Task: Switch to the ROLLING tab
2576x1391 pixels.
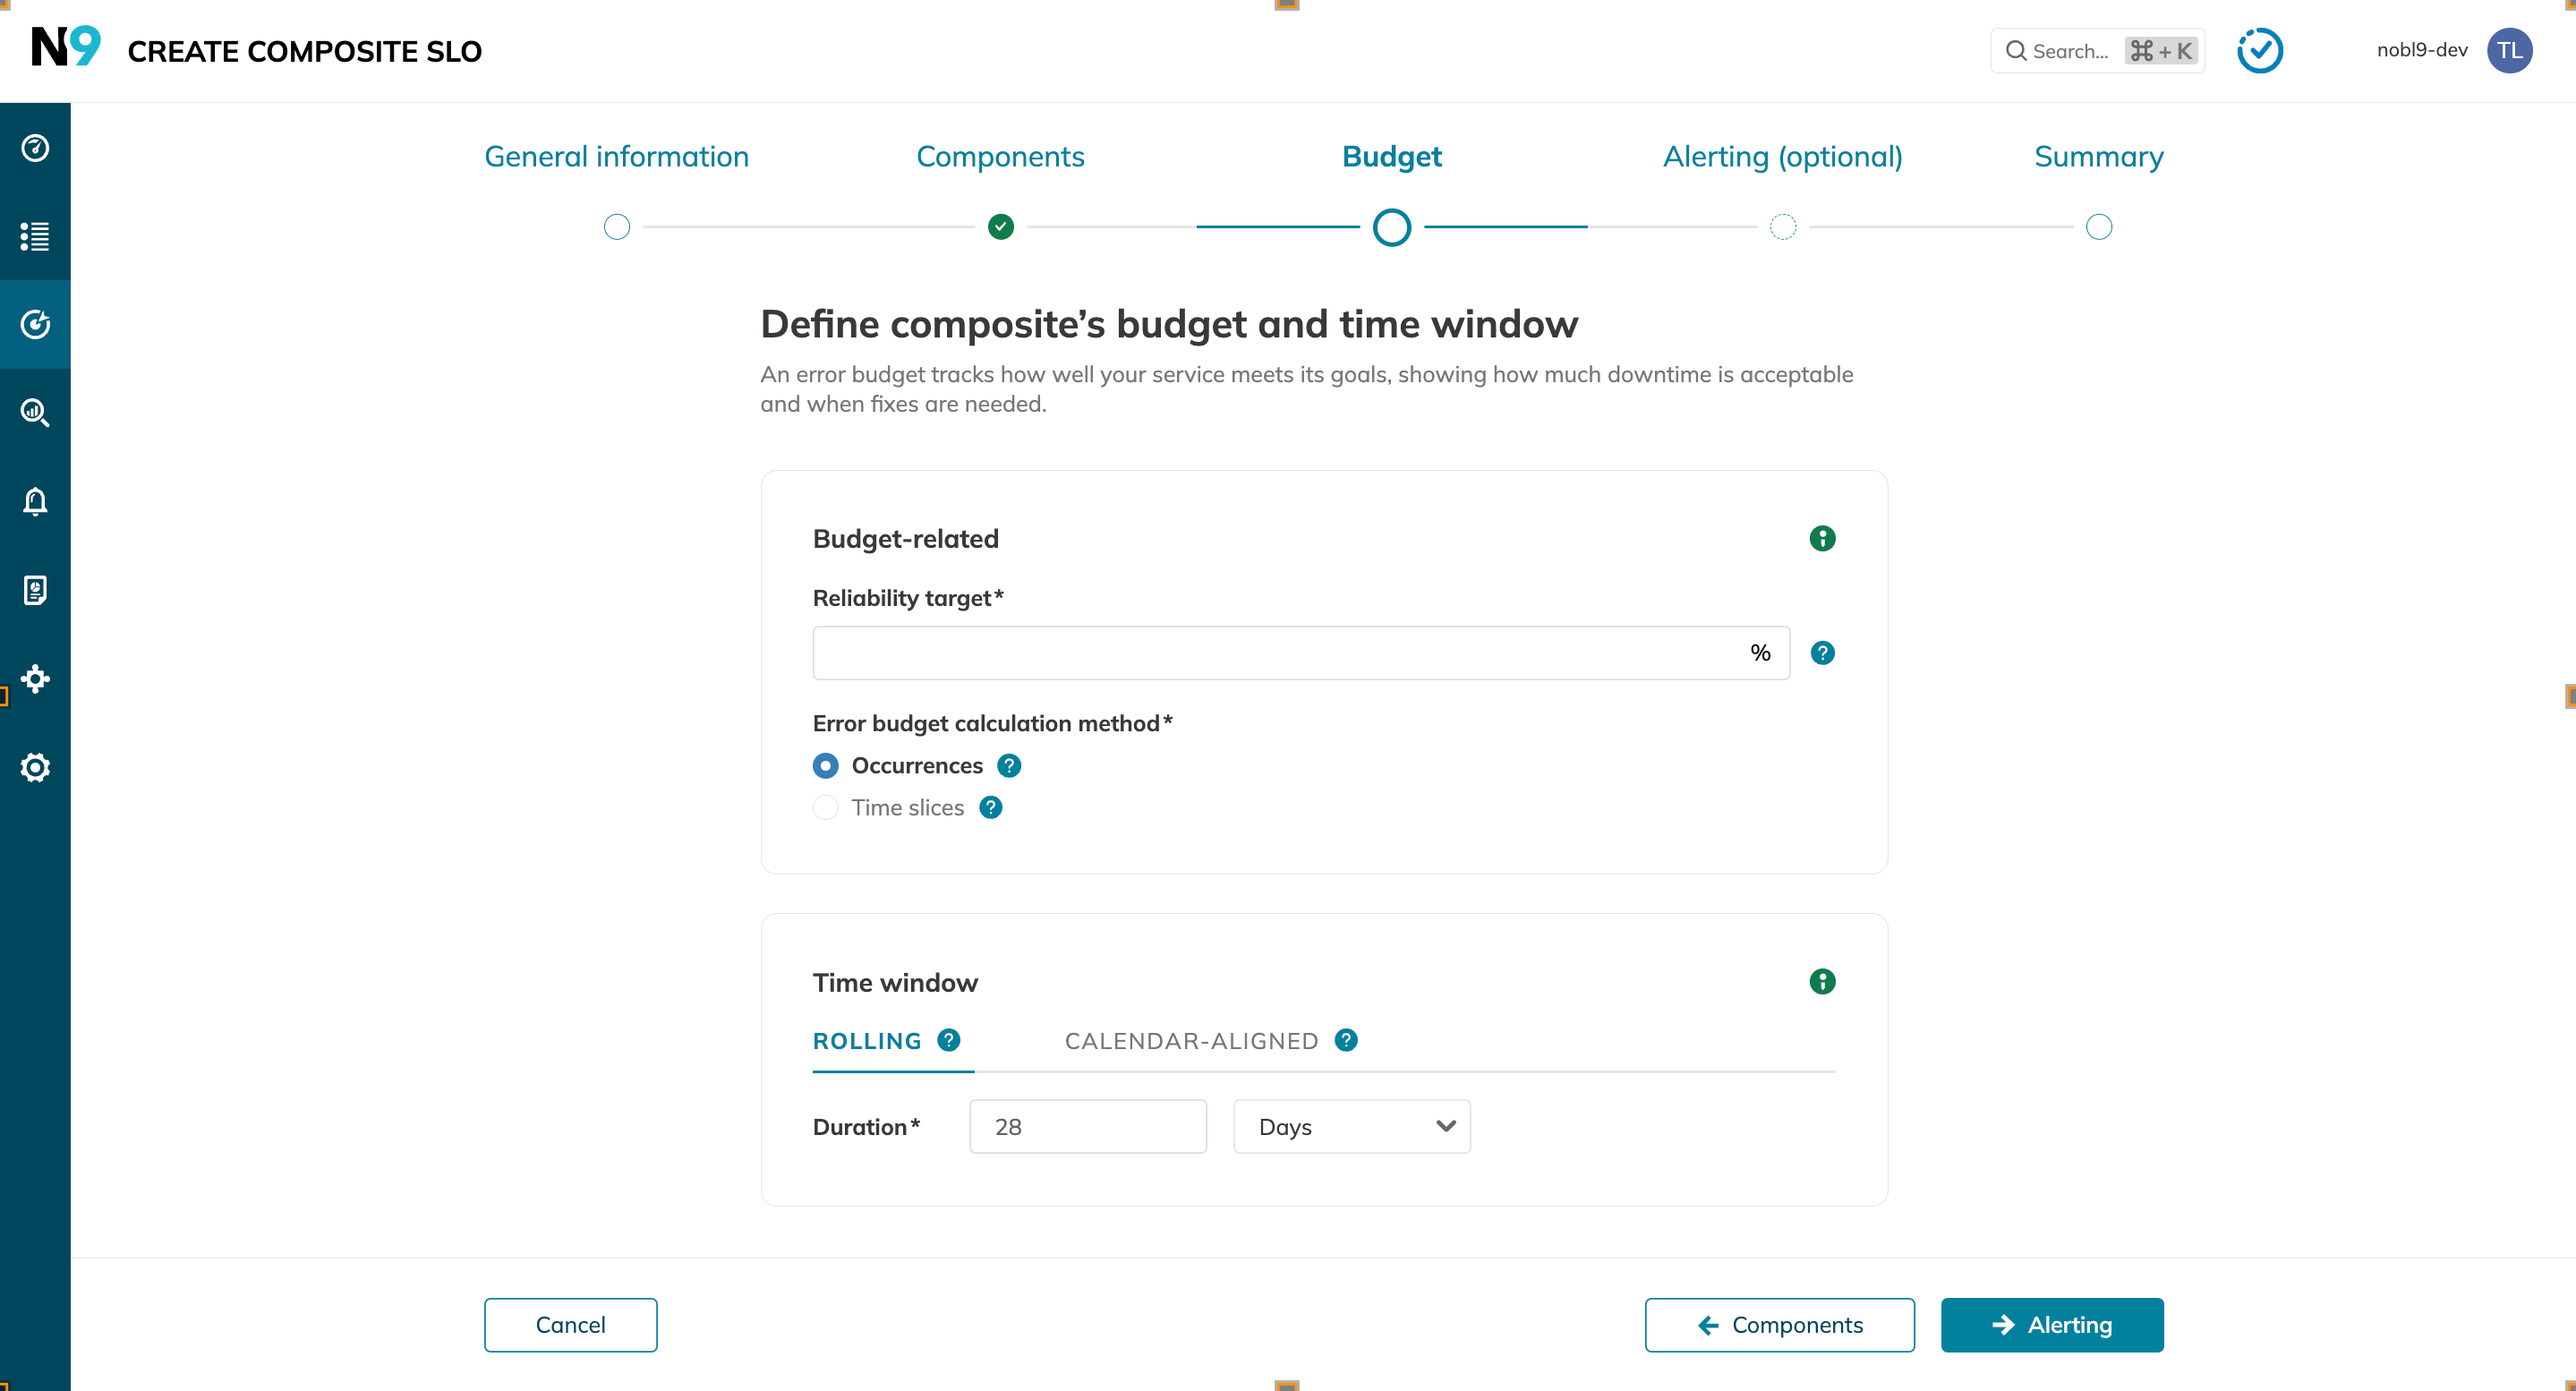Action: pos(866,1042)
